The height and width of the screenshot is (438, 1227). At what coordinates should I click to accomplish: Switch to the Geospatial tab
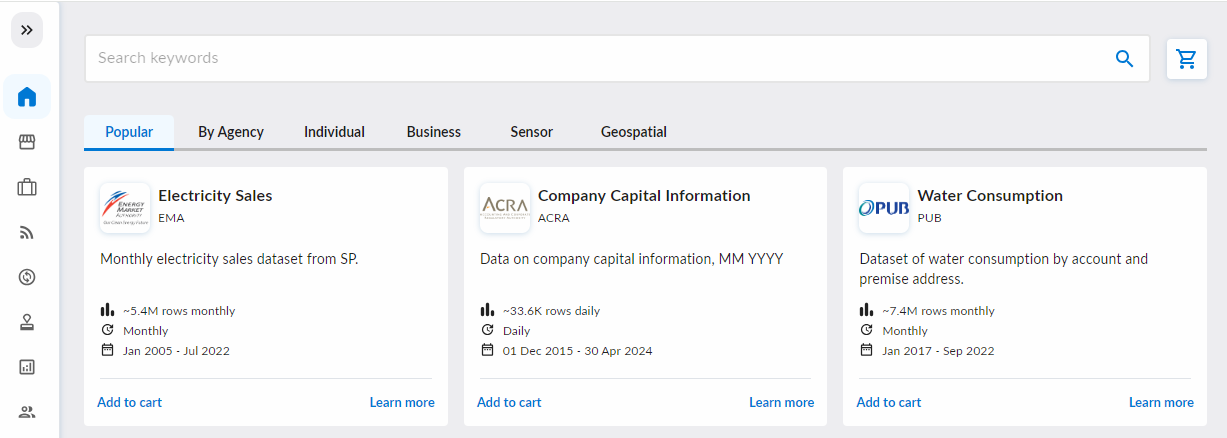pyautogui.click(x=634, y=132)
